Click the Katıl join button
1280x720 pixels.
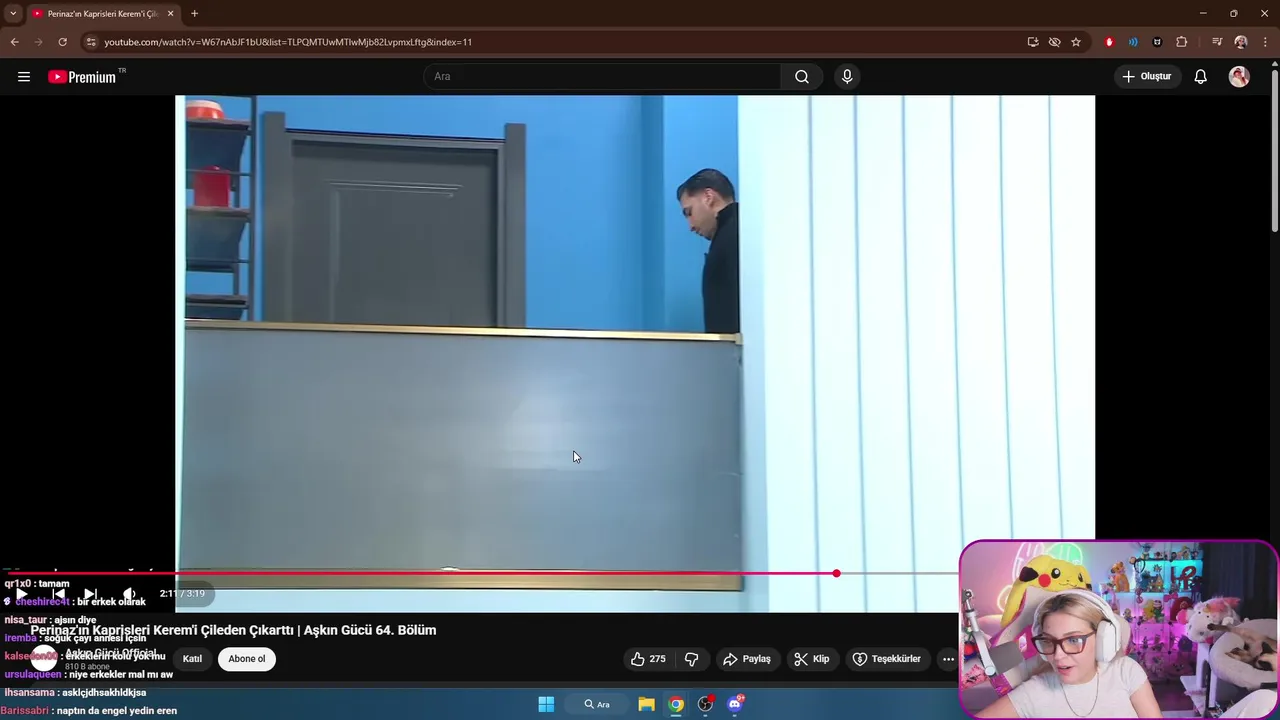192,658
